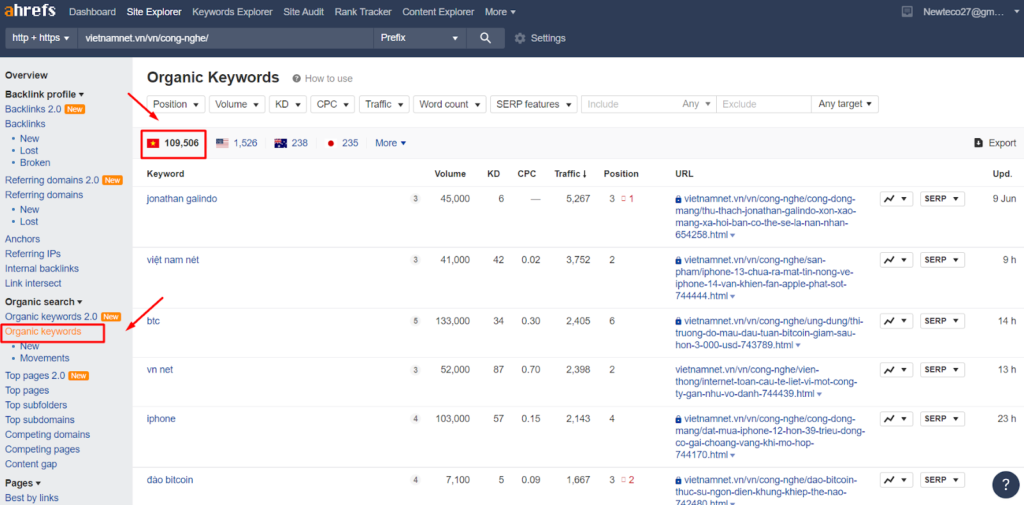Open the CPC filter dropdown
This screenshot has height=505, width=1024.
pyautogui.click(x=332, y=104)
